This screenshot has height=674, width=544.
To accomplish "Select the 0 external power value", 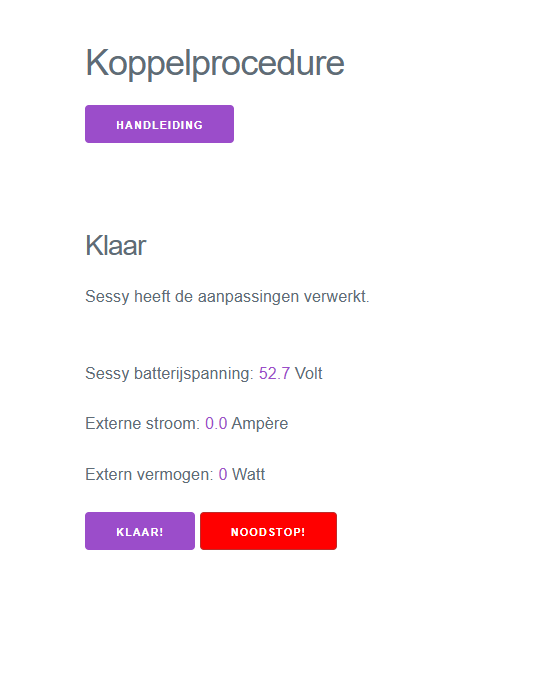I will tap(223, 475).
